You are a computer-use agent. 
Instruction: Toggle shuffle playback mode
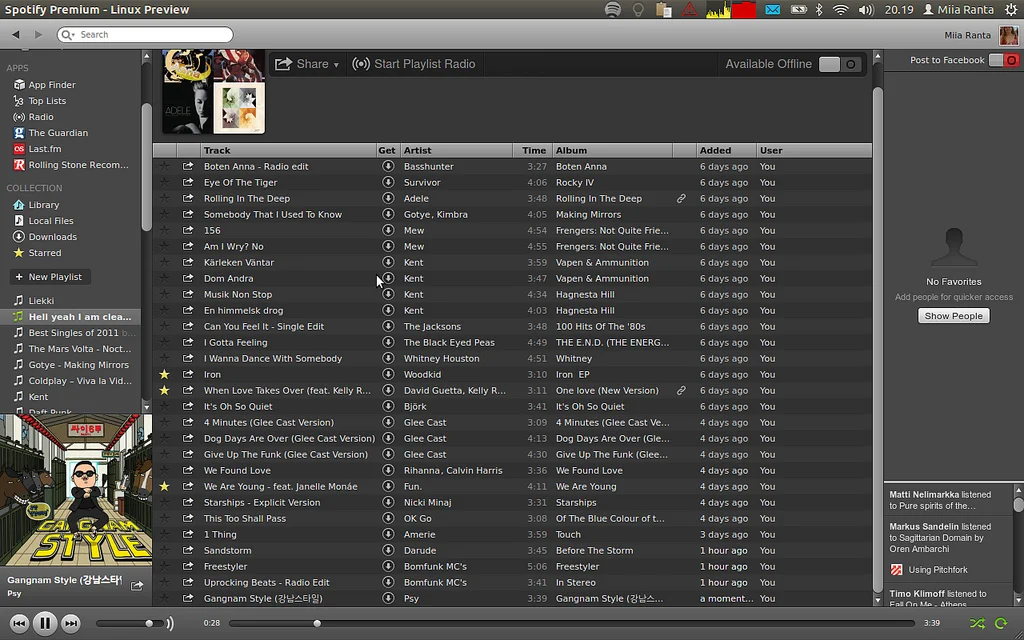click(x=977, y=624)
